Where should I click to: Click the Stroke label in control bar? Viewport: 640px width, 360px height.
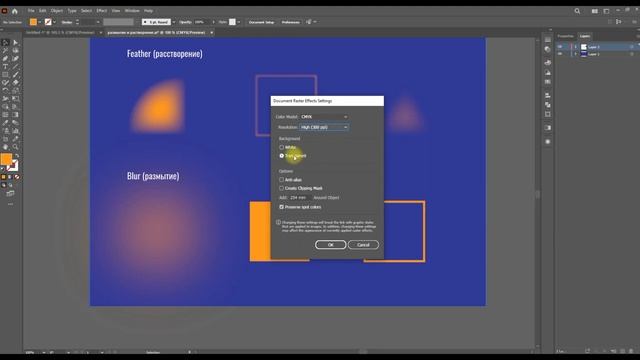coord(67,22)
